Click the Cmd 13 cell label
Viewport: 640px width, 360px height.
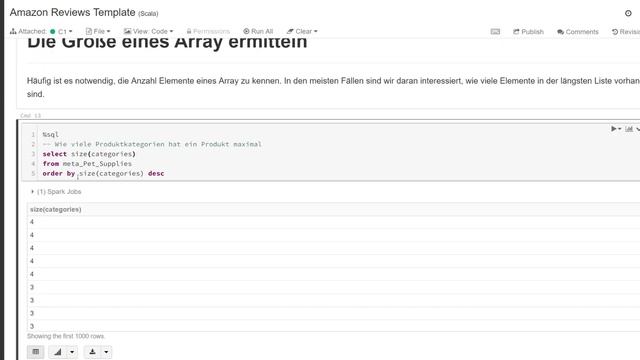click(x=31, y=116)
